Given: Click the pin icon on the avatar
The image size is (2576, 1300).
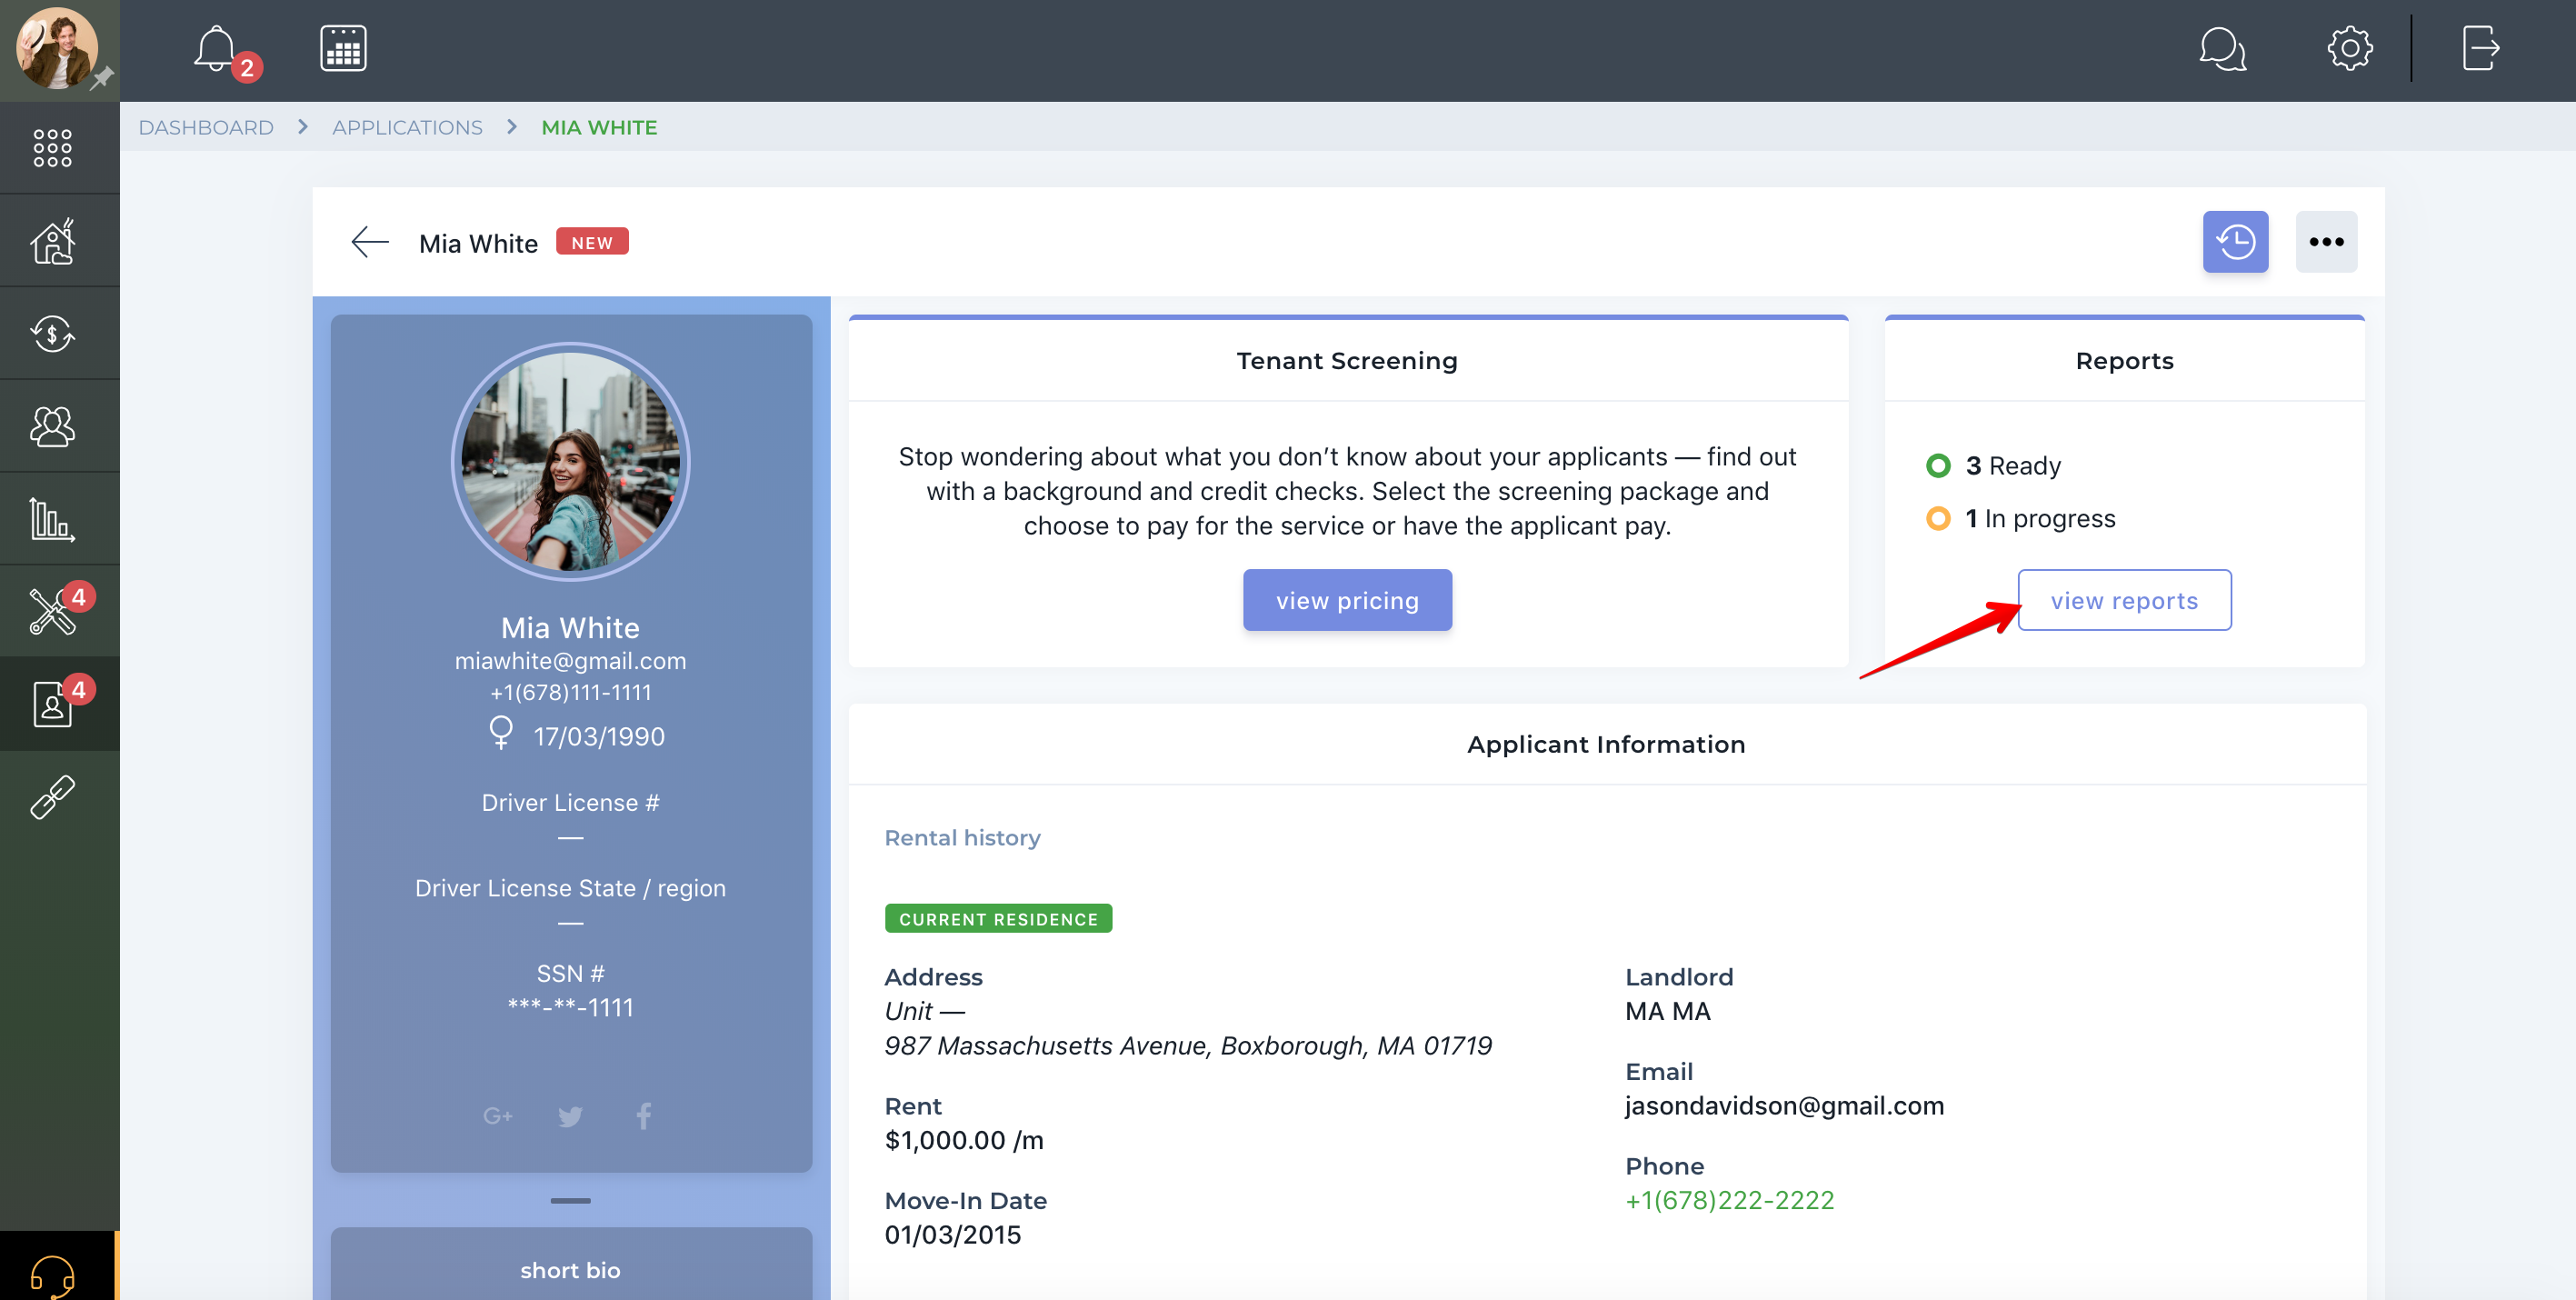Looking at the screenshot, I should point(101,78).
